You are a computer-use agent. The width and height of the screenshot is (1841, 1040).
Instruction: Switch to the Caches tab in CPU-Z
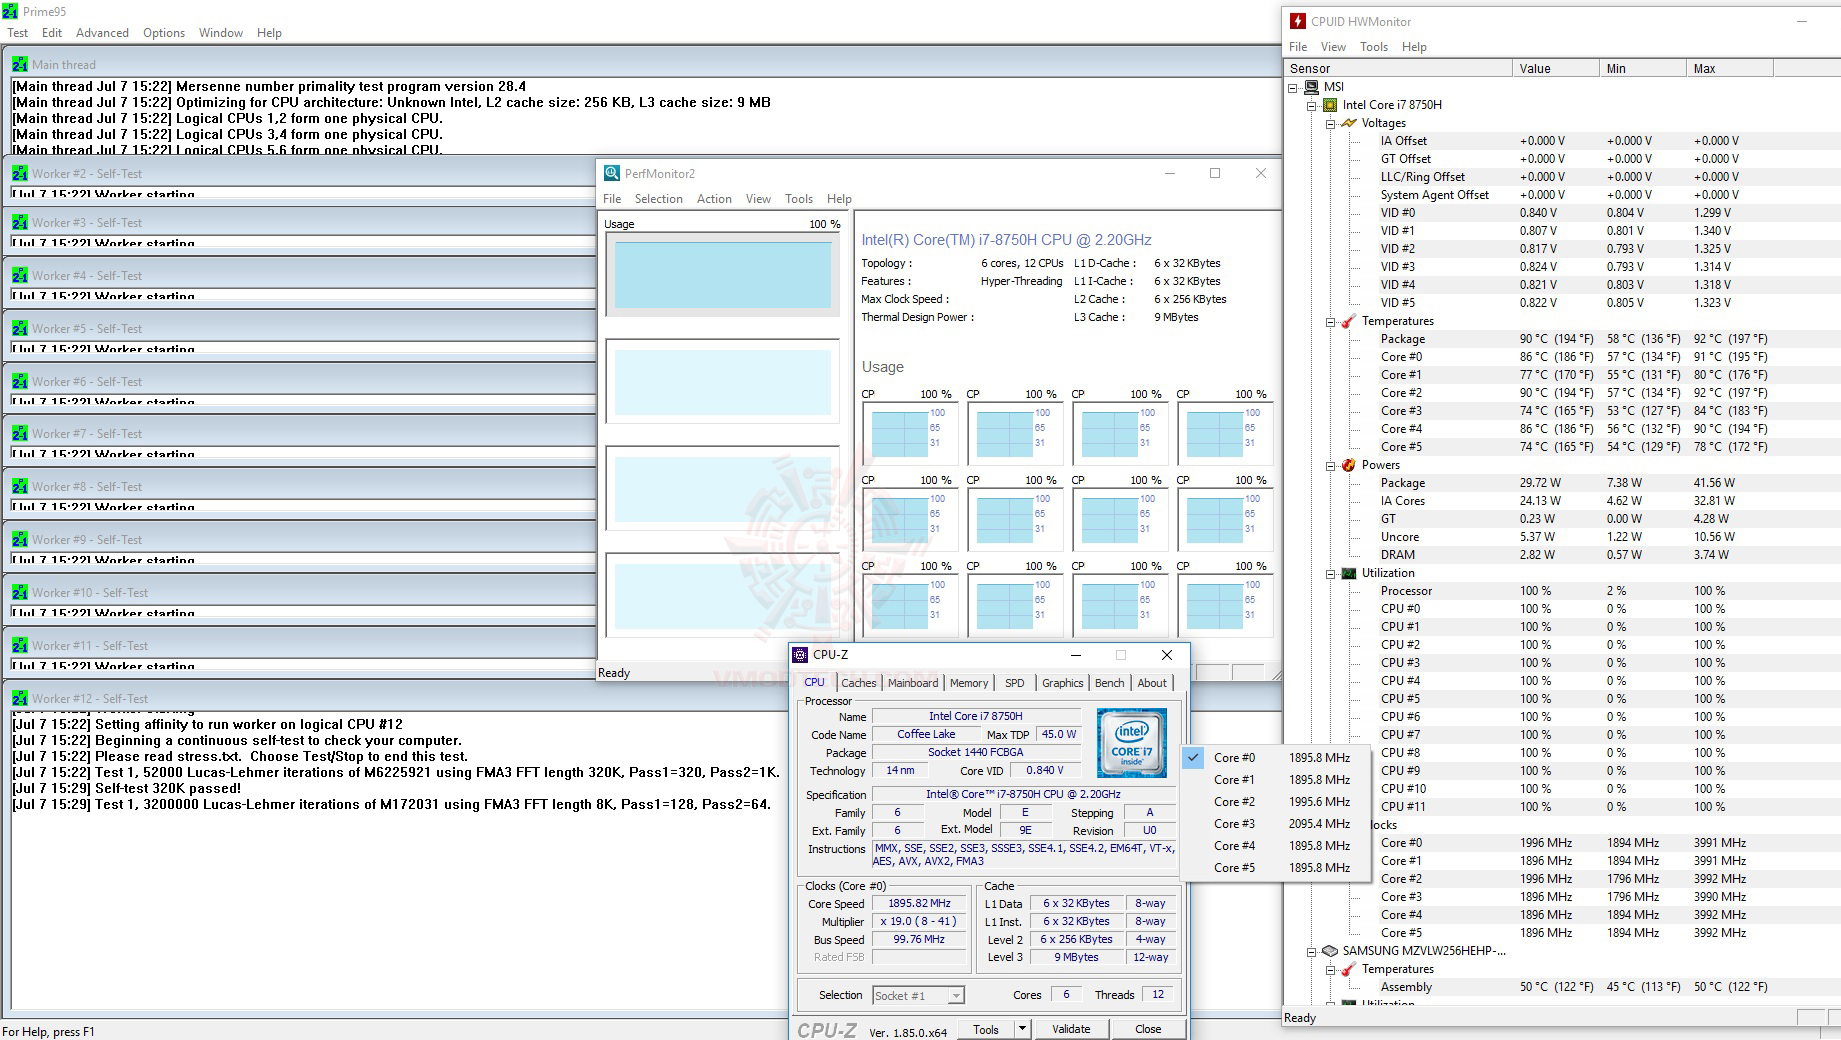coord(858,683)
